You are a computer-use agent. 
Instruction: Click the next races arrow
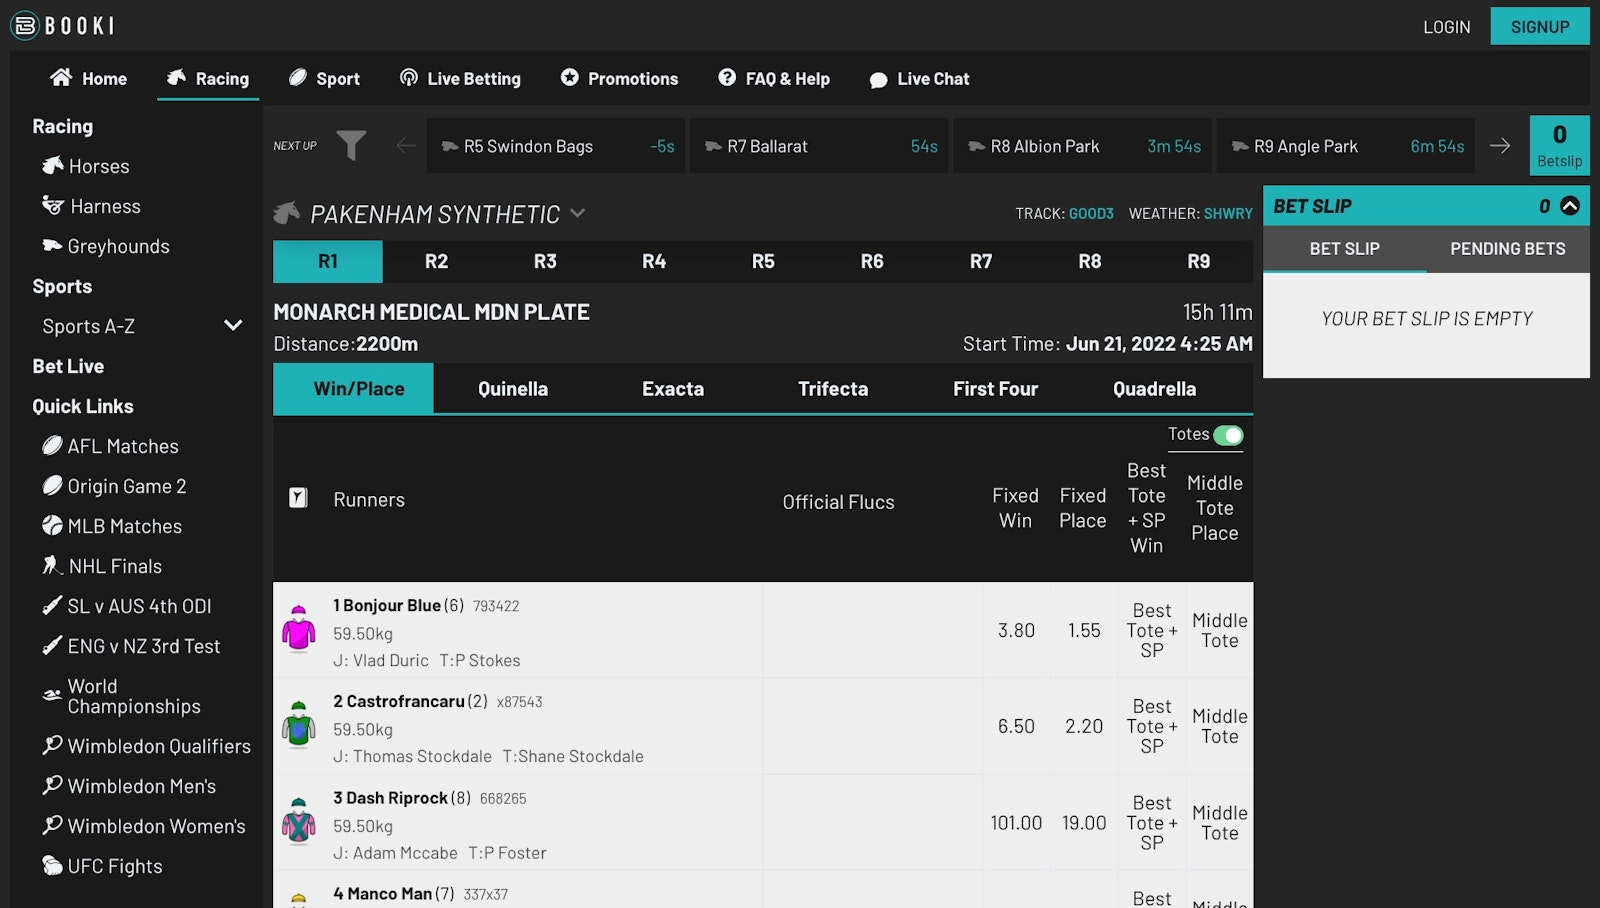[x=1500, y=145]
